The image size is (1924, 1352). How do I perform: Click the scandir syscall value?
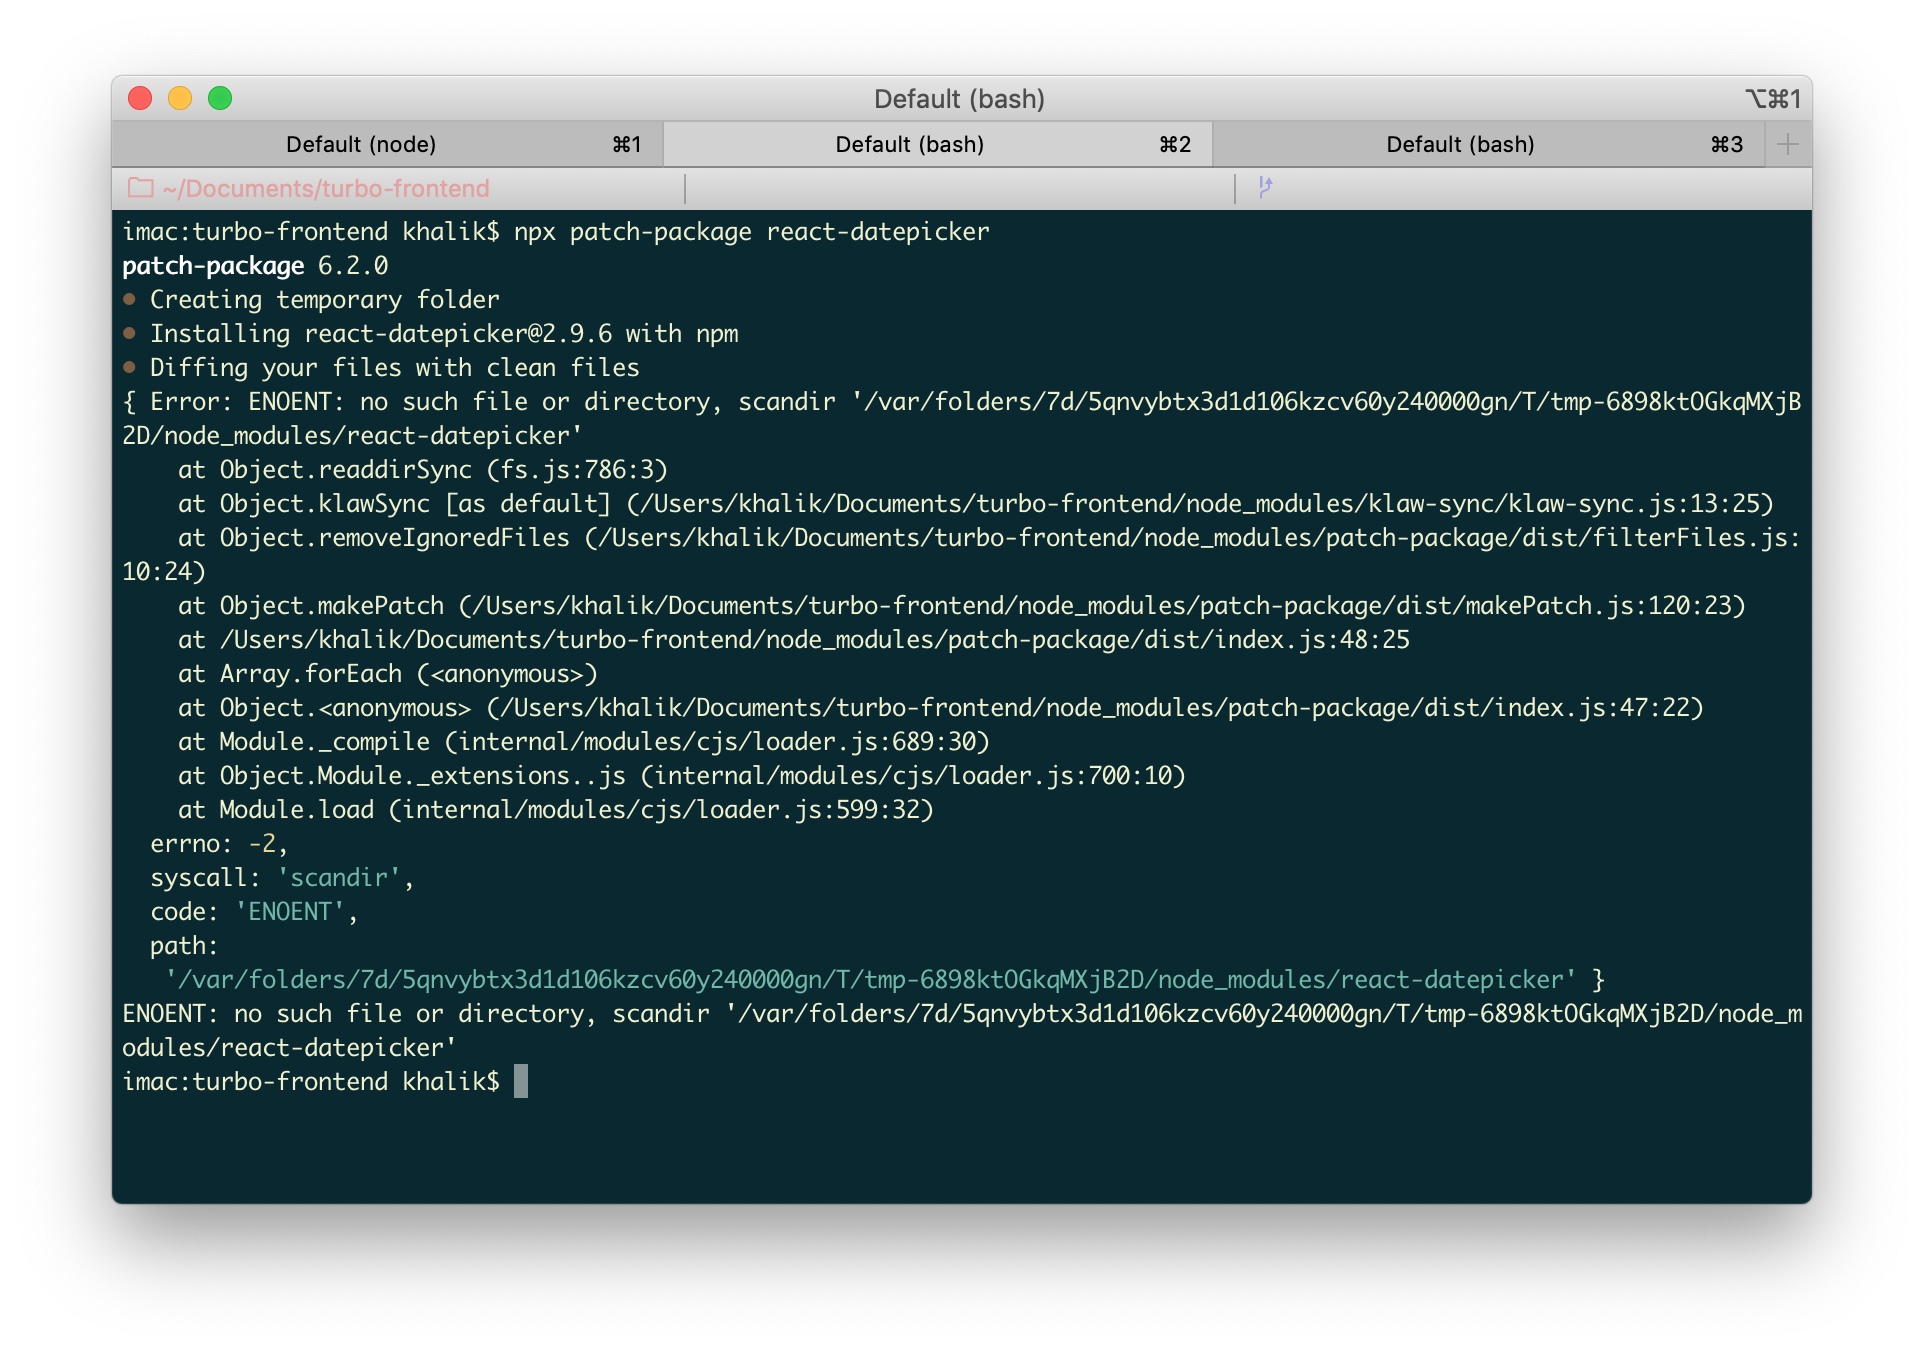coord(339,877)
